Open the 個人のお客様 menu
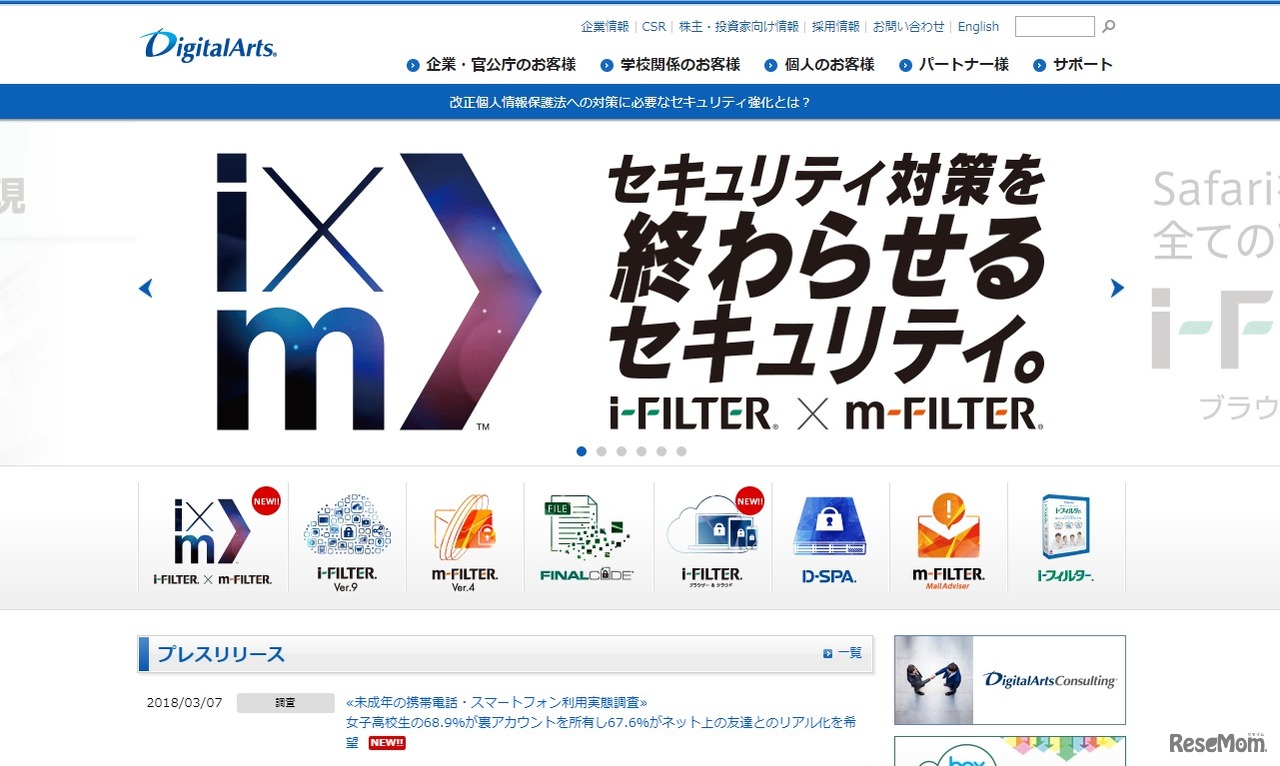This screenshot has height=766, width=1280. click(x=820, y=65)
